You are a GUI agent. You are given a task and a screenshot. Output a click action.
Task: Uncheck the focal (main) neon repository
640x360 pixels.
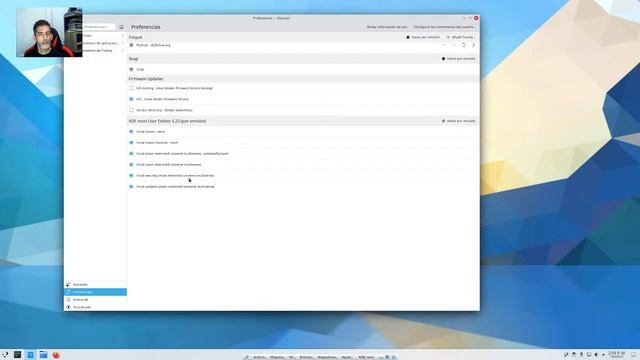tap(131, 132)
